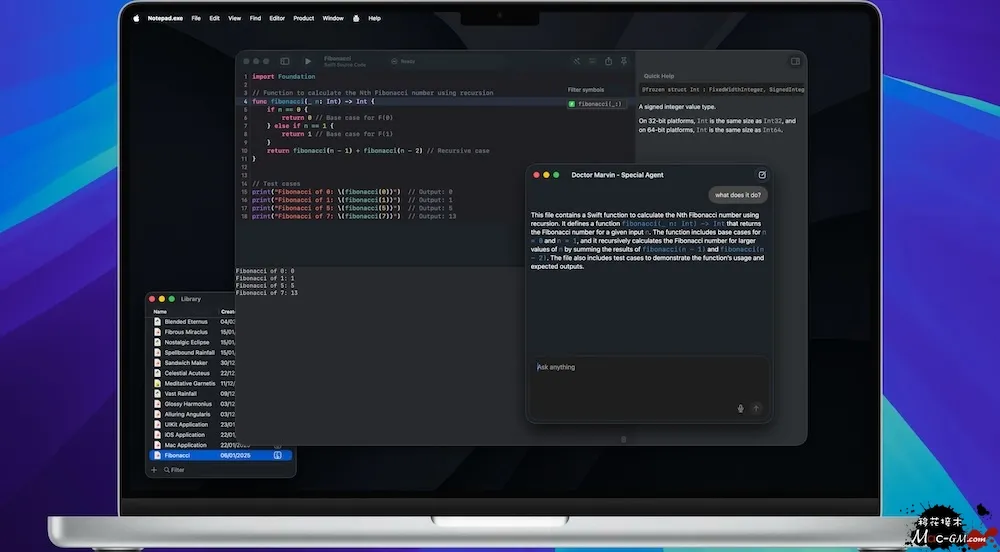The image size is (1000, 552).
Task: Open the Find menu
Action: (x=255, y=18)
